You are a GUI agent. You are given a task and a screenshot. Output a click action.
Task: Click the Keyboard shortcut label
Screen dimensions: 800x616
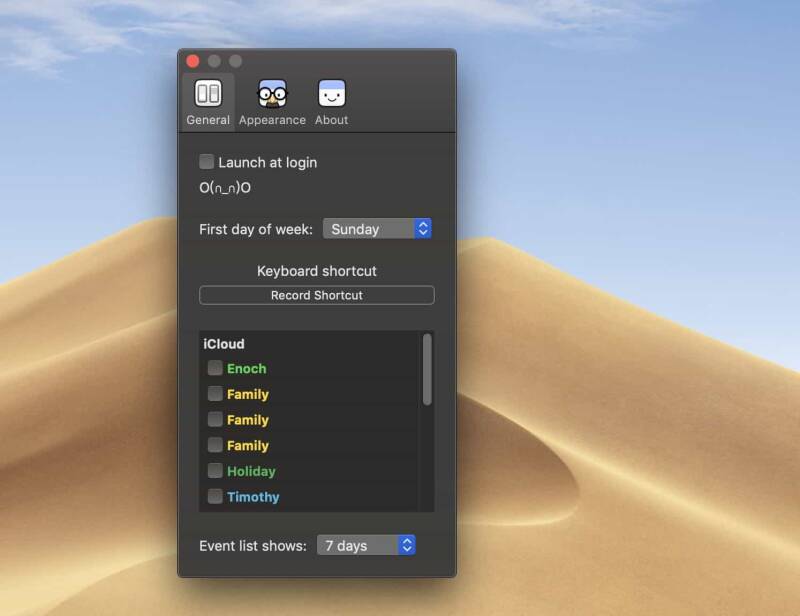pyautogui.click(x=317, y=271)
